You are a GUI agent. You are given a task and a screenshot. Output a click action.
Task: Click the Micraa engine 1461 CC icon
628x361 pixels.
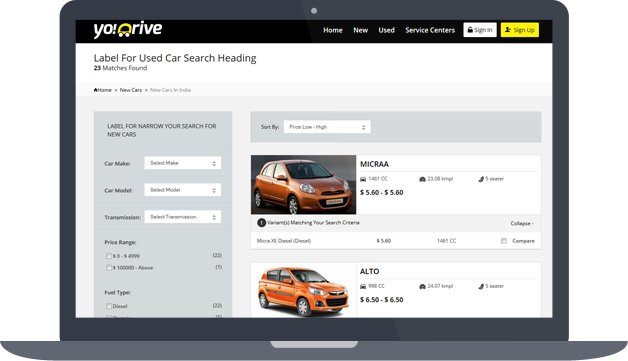pyautogui.click(x=363, y=179)
